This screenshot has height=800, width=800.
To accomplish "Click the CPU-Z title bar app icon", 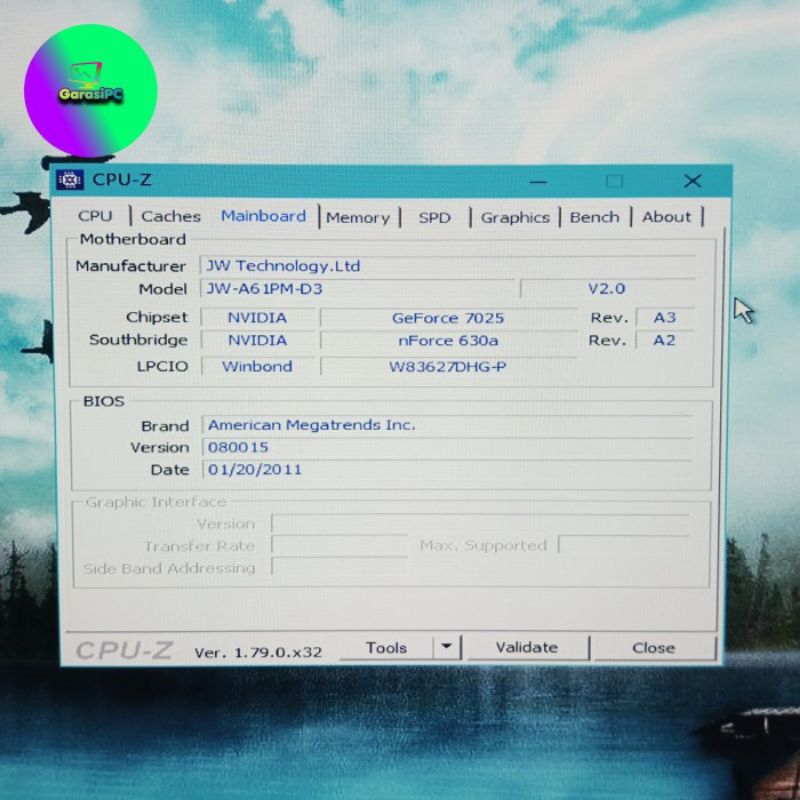I will pos(70,180).
